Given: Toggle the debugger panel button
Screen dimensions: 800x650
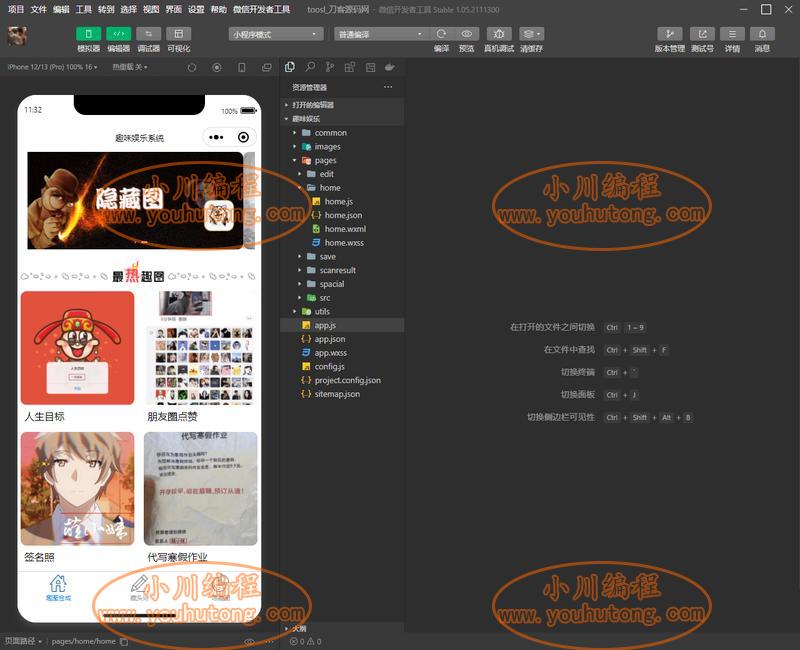Looking at the screenshot, I should (x=148, y=34).
